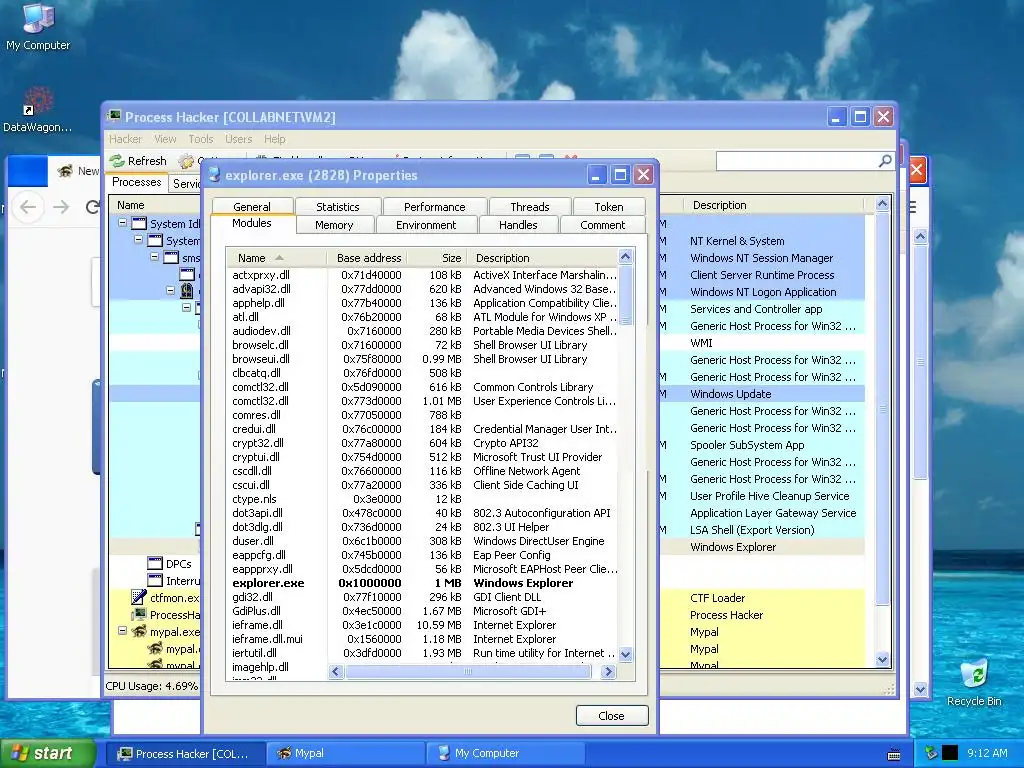The image size is (1024, 768).
Task: Click modules horizontal scrollbar left arrow
Action: tap(336, 671)
